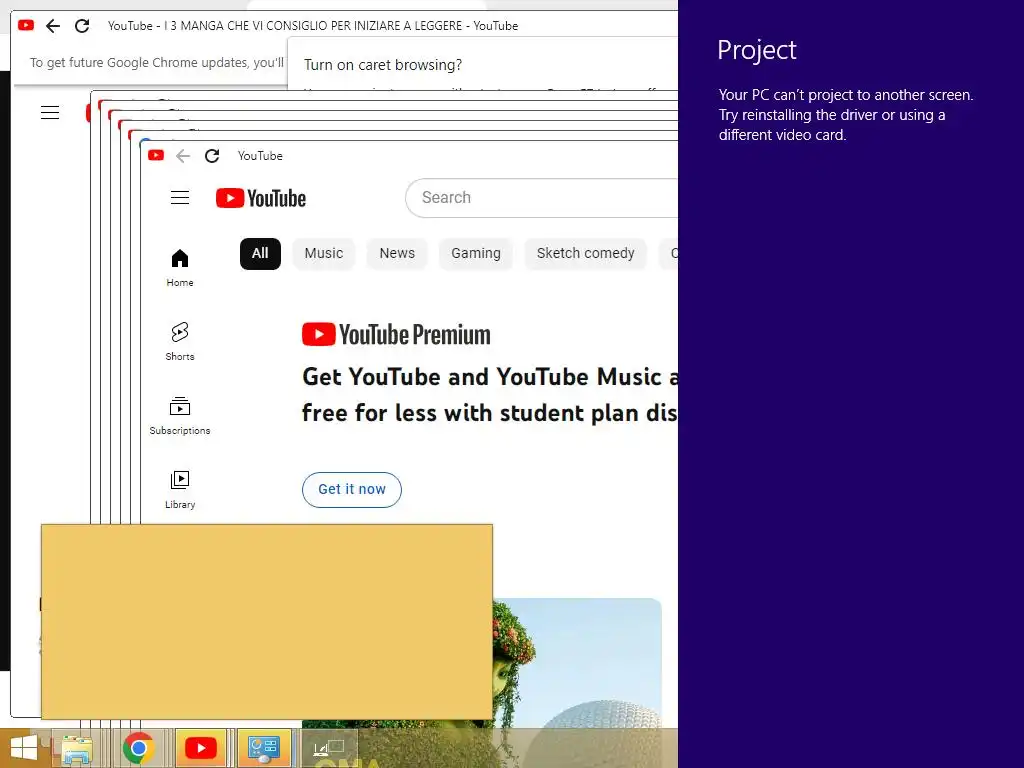Click the YouTube Premium logo banner
Viewport: 1024px width, 768px height.
[396, 334]
